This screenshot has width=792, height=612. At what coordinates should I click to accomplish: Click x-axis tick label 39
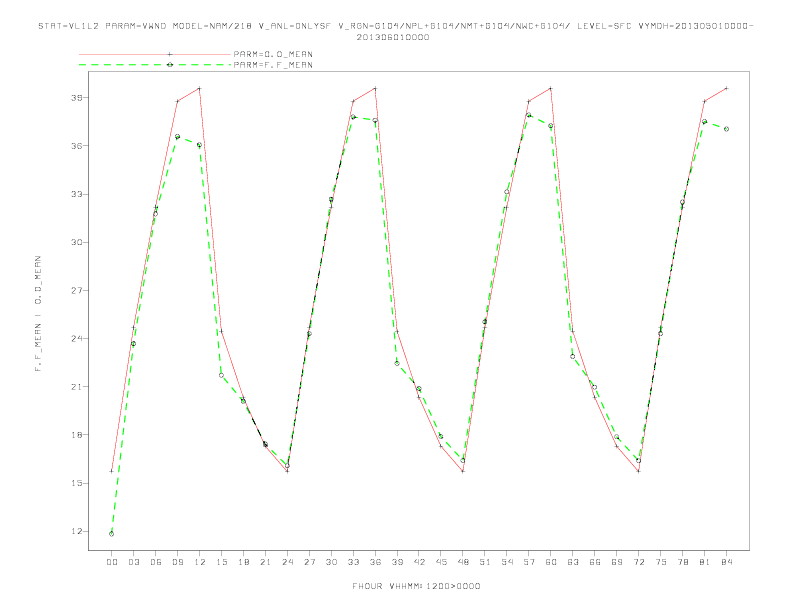tap(397, 562)
